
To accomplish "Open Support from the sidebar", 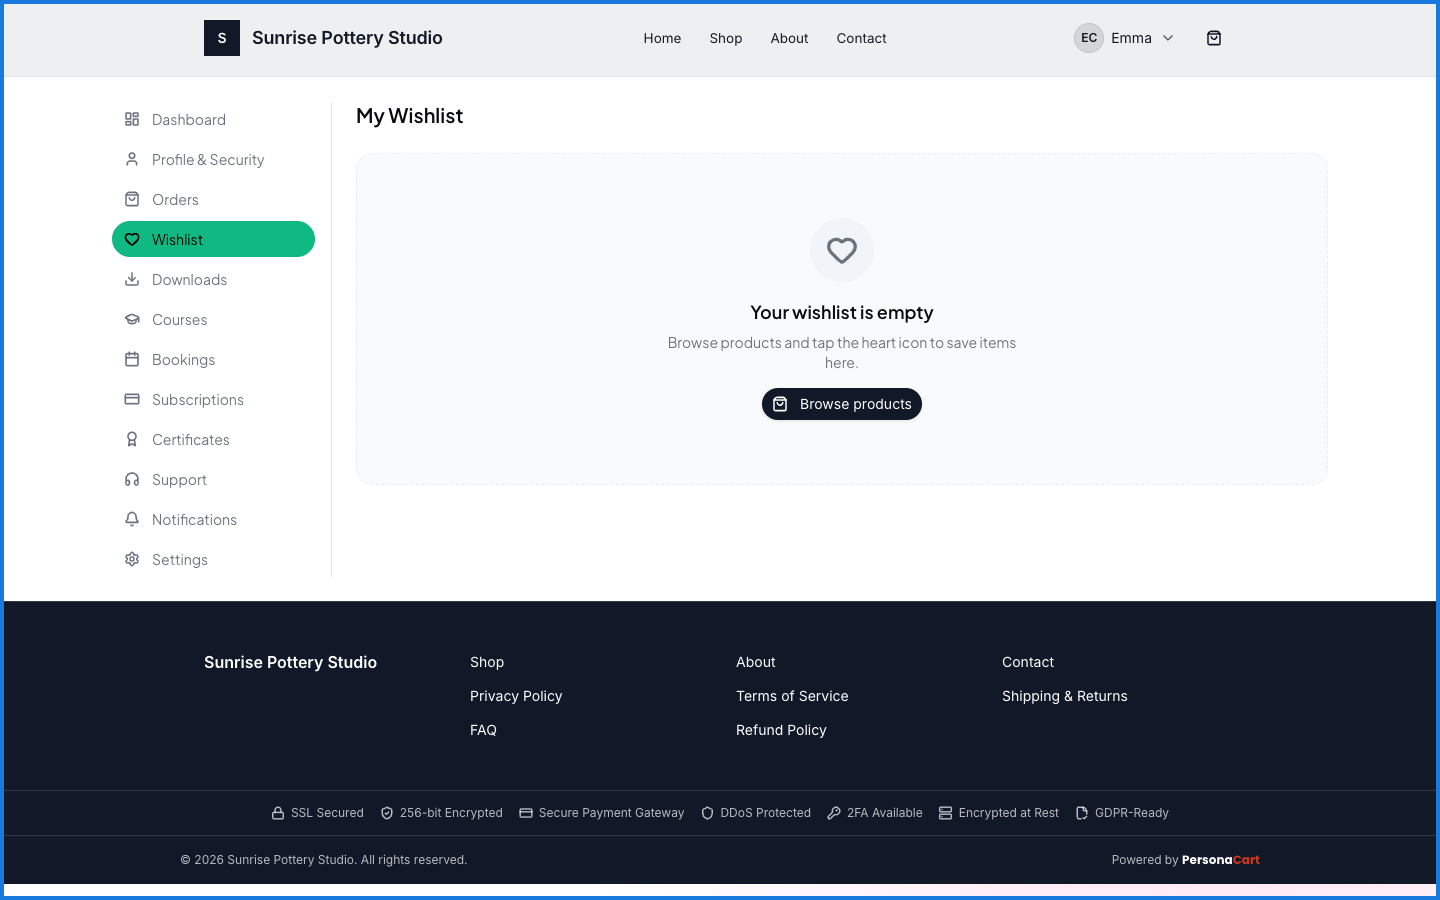I will click(x=213, y=479).
